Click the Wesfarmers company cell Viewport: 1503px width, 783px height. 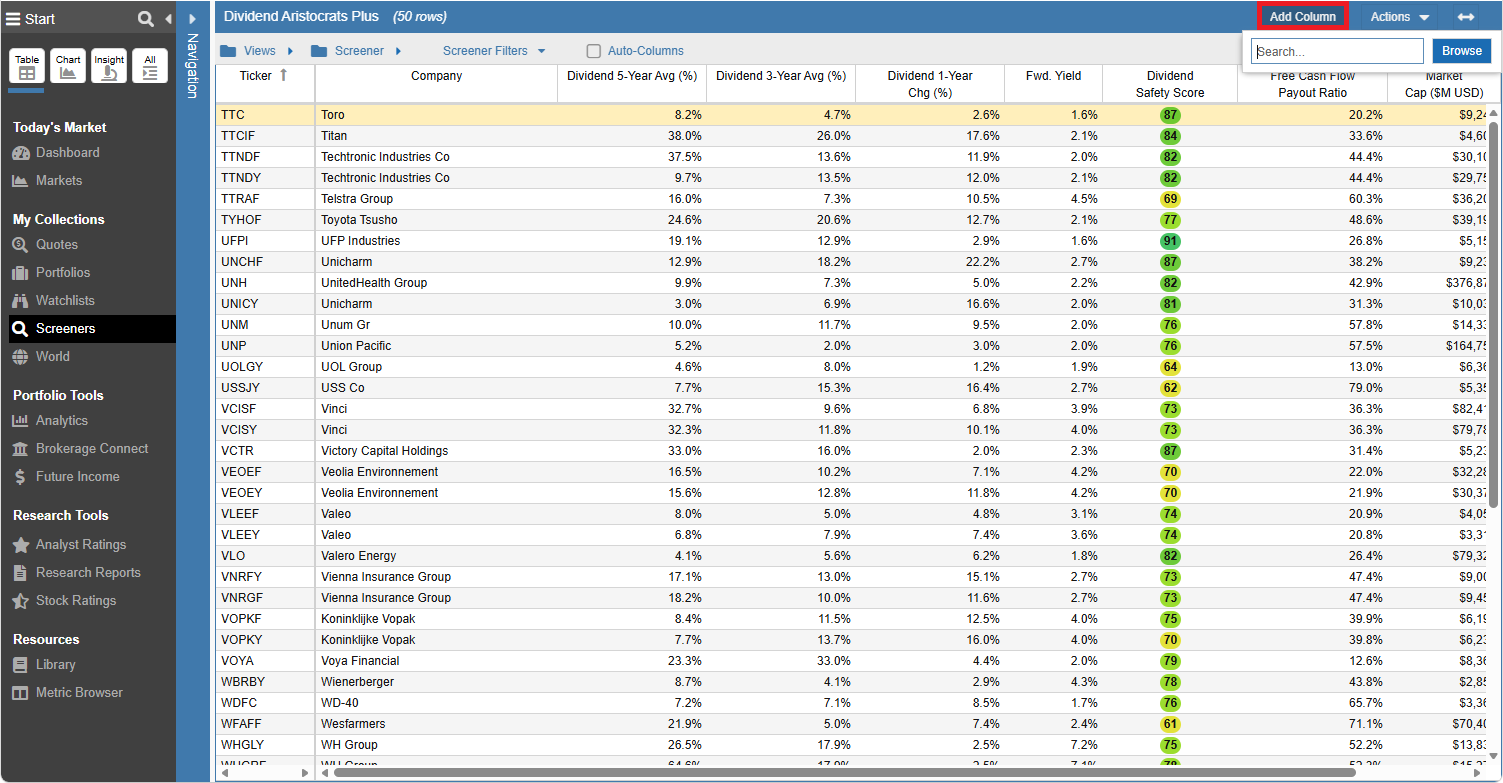pyautogui.click(x=436, y=724)
